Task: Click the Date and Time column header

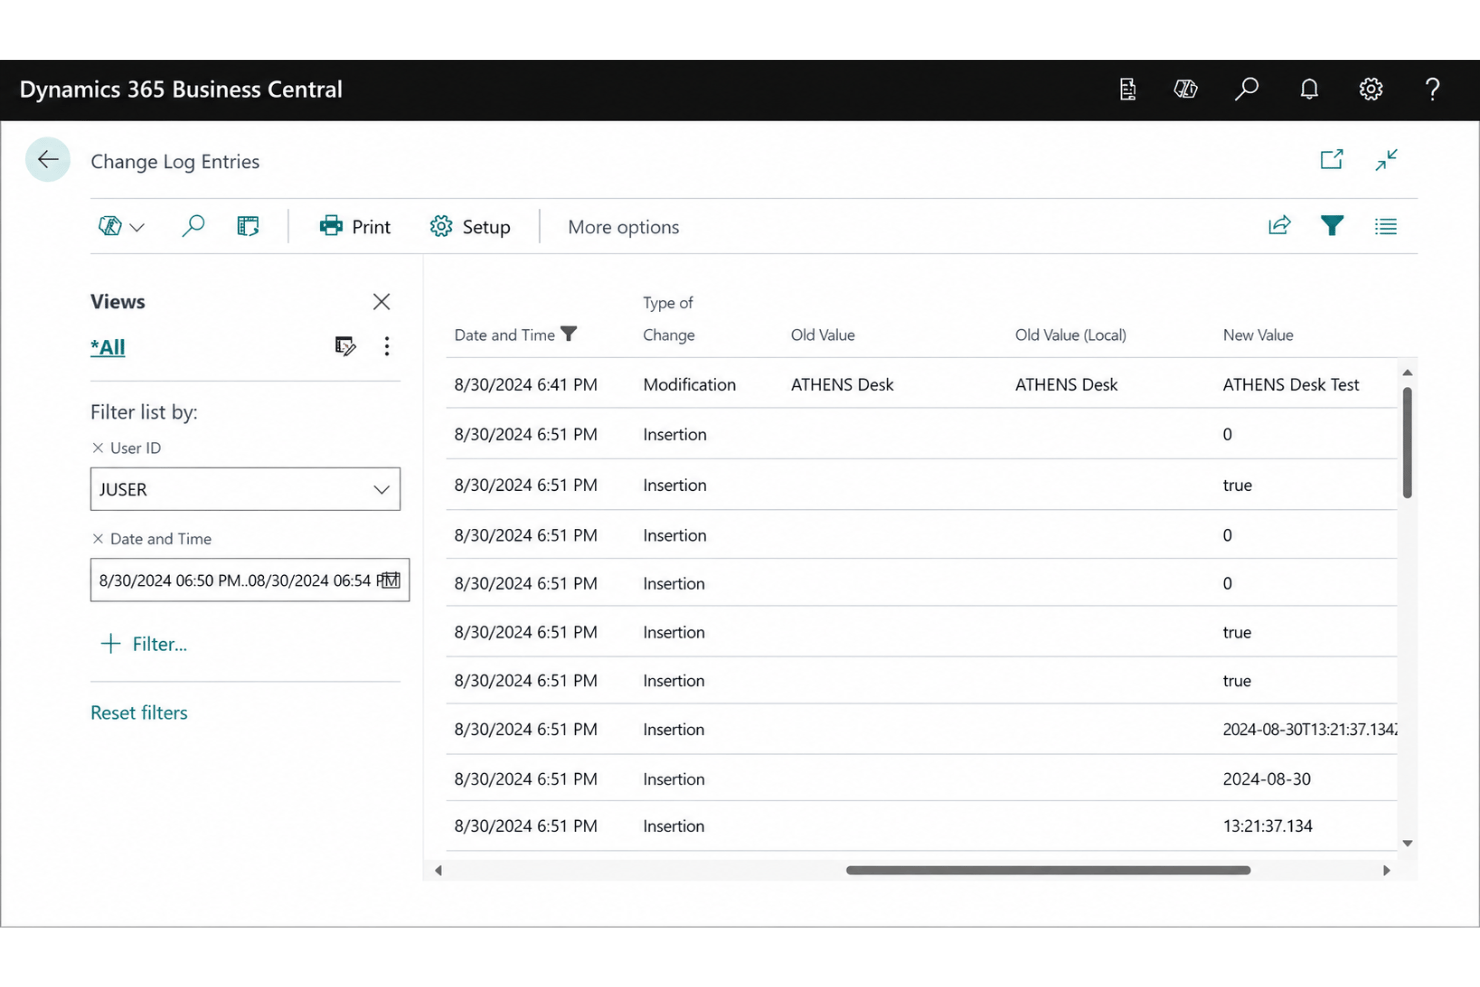Action: pos(504,335)
